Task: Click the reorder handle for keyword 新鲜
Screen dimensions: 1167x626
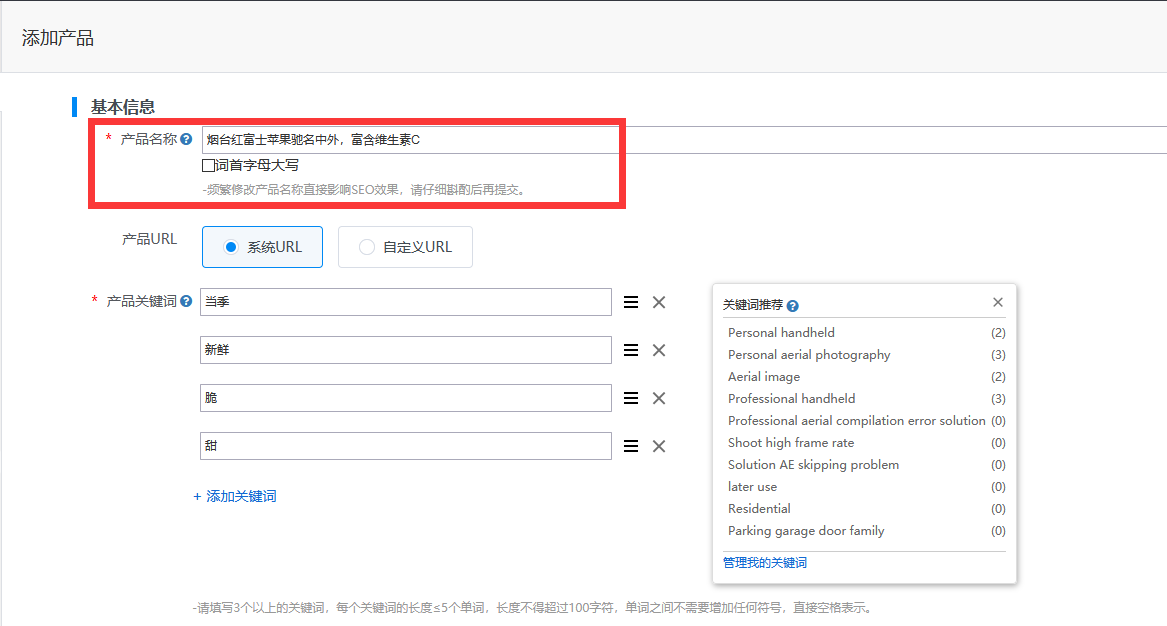Action: pyautogui.click(x=631, y=350)
